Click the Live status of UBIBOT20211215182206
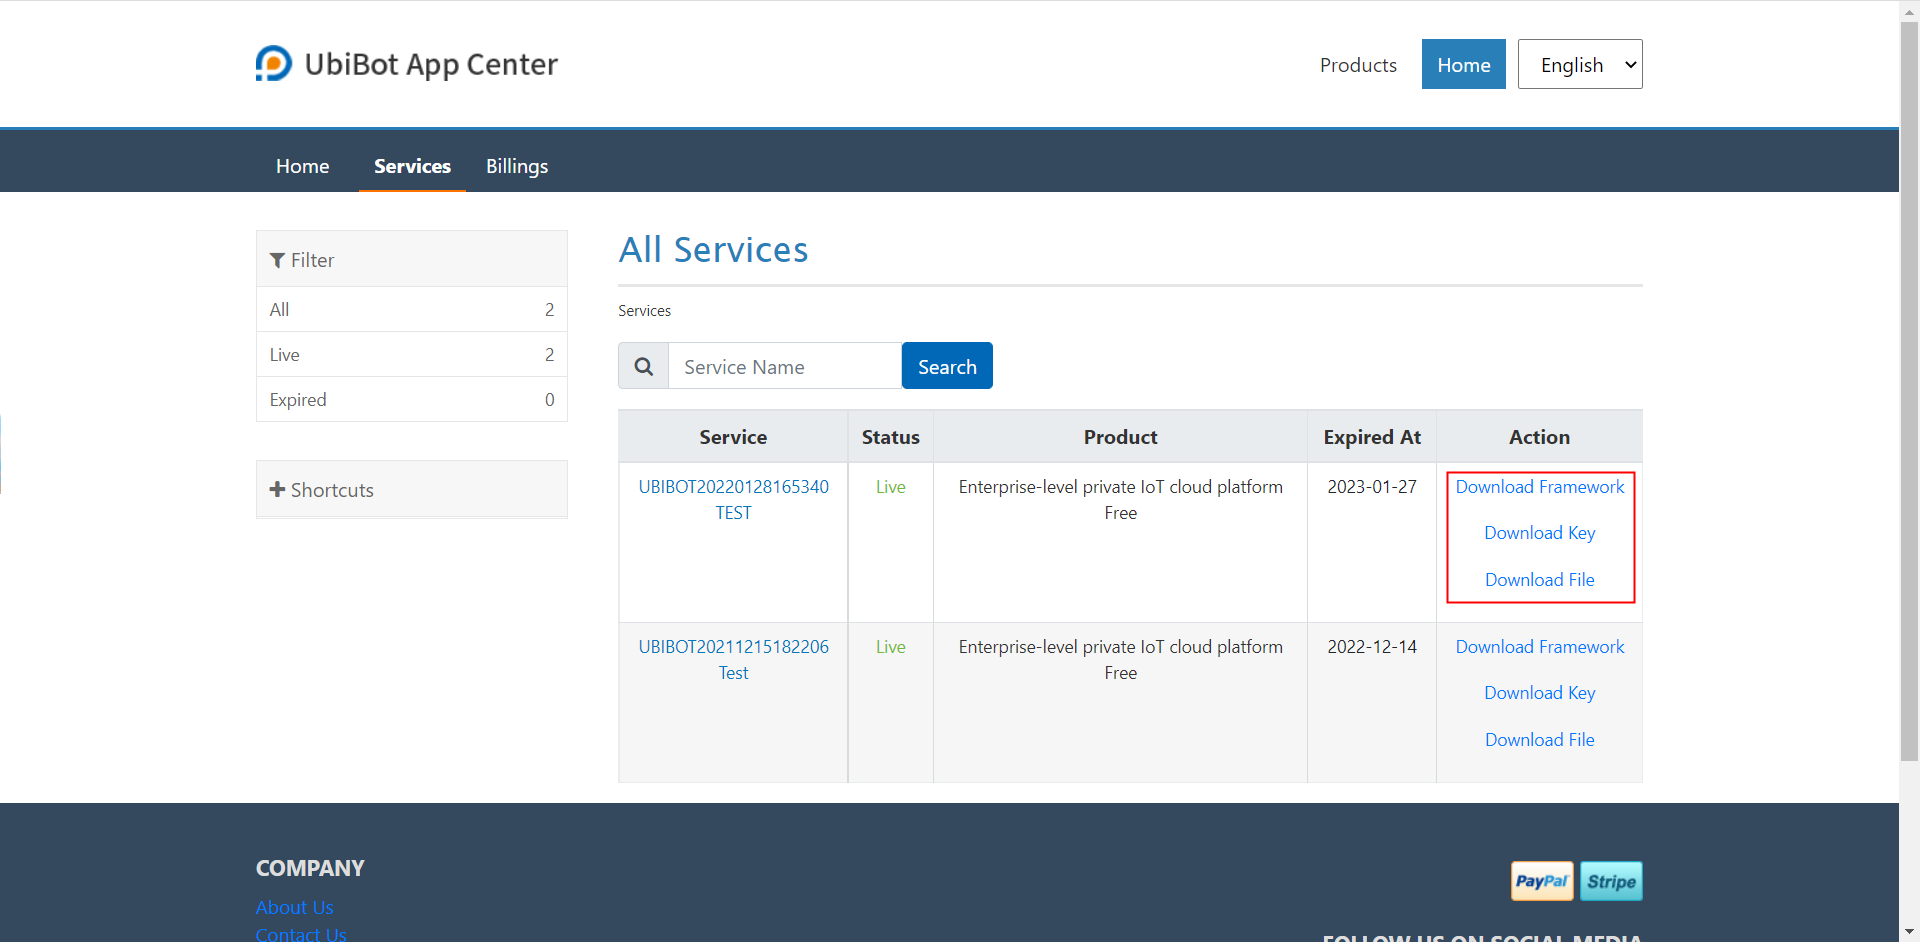1920x942 pixels. pyautogui.click(x=891, y=647)
